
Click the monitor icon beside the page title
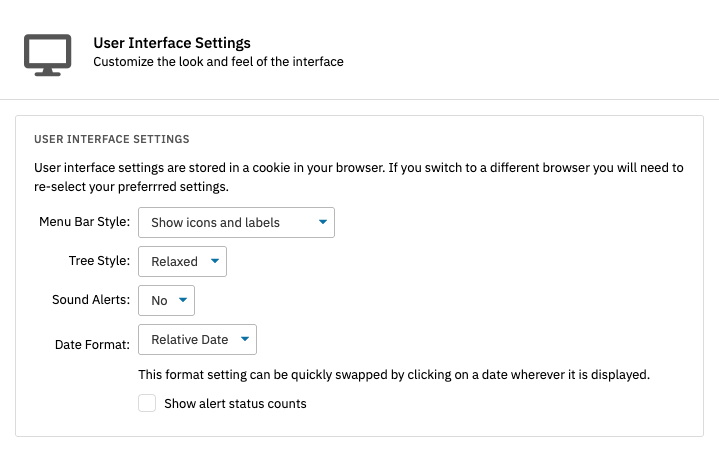point(47,54)
